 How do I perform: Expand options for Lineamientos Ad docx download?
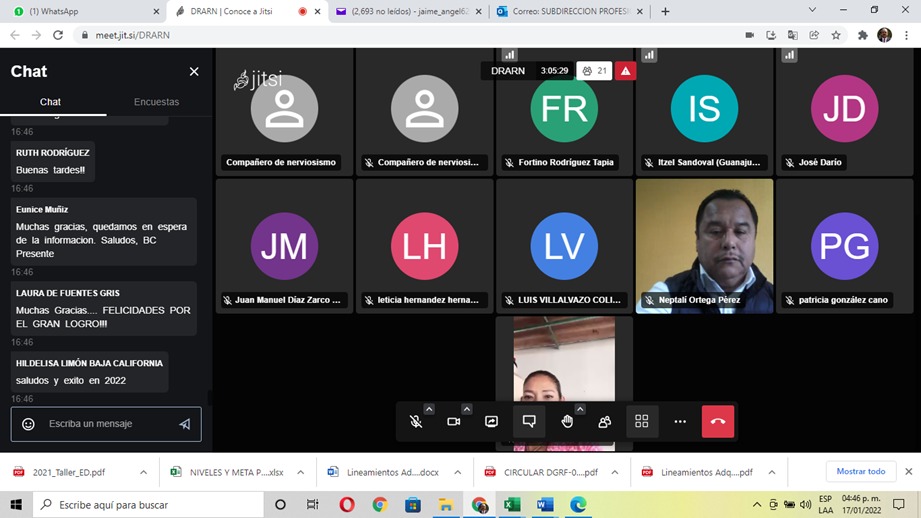click(458, 472)
